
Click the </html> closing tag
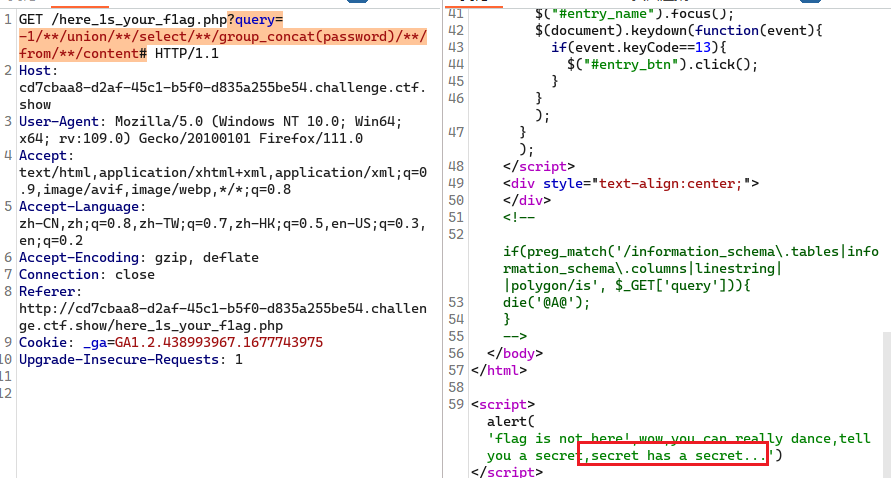[499, 371]
